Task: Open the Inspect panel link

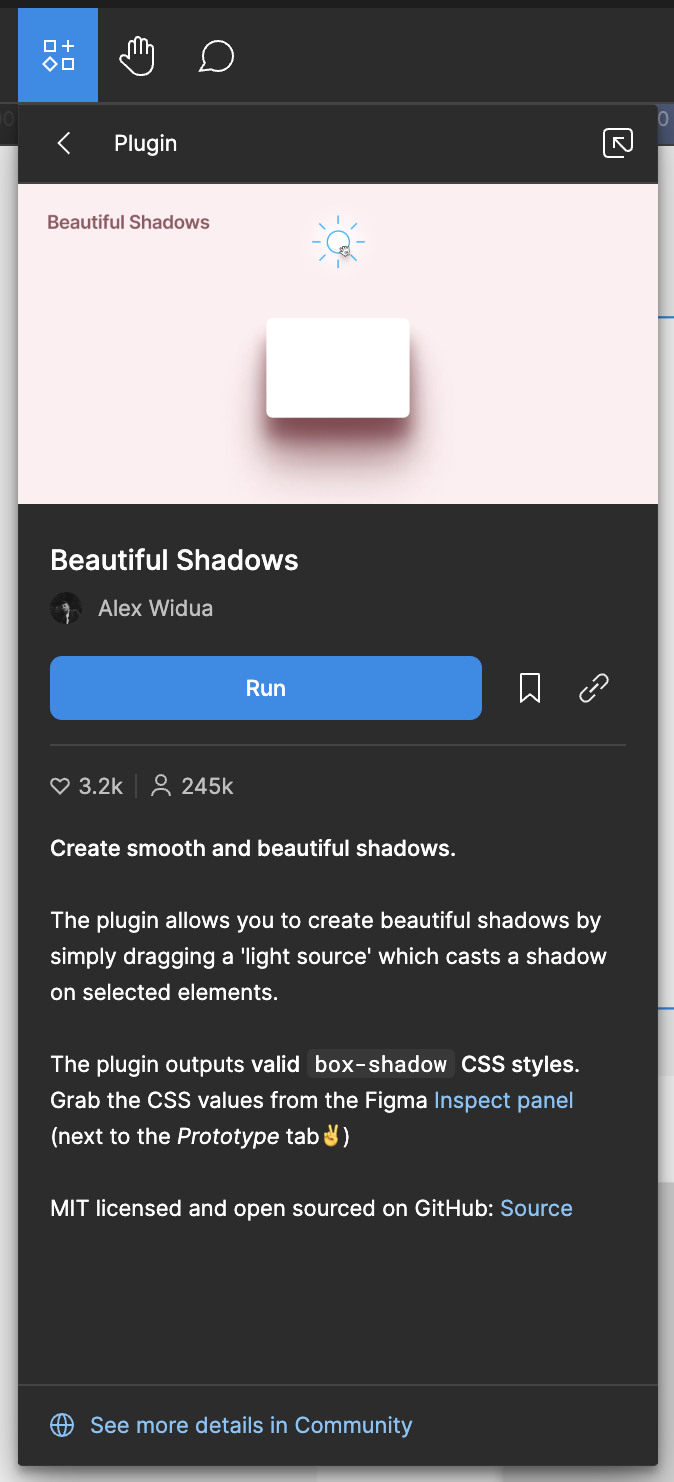Action: [x=503, y=1100]
